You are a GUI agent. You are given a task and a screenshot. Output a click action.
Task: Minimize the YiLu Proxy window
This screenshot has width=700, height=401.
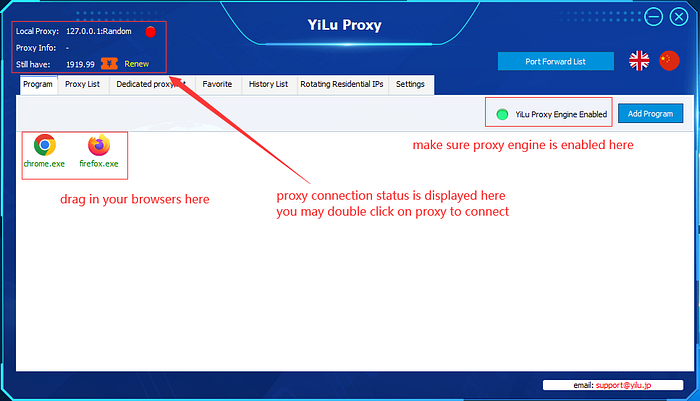[653, 17]
